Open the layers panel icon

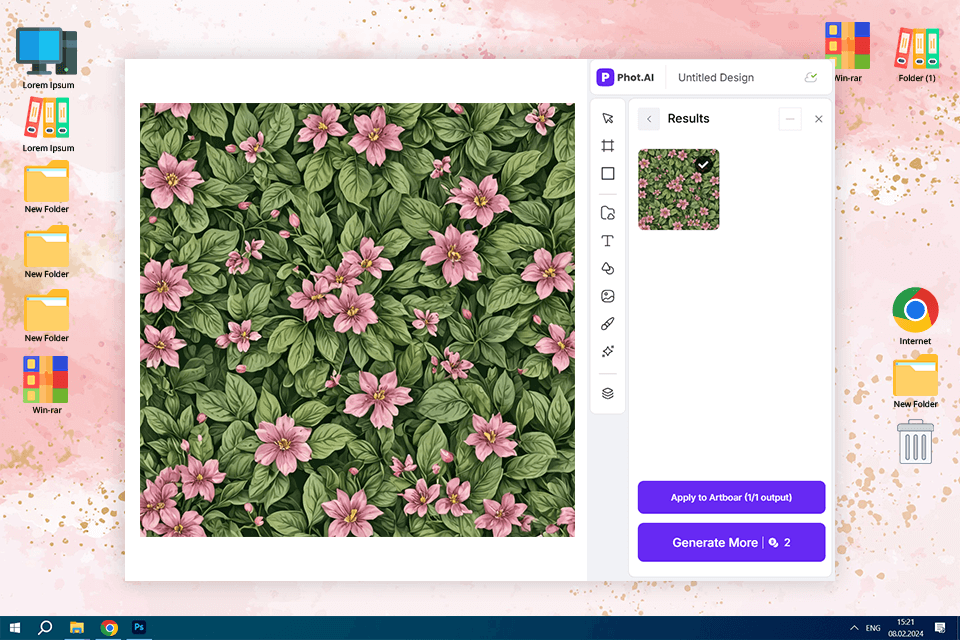(x=607, y=393)
